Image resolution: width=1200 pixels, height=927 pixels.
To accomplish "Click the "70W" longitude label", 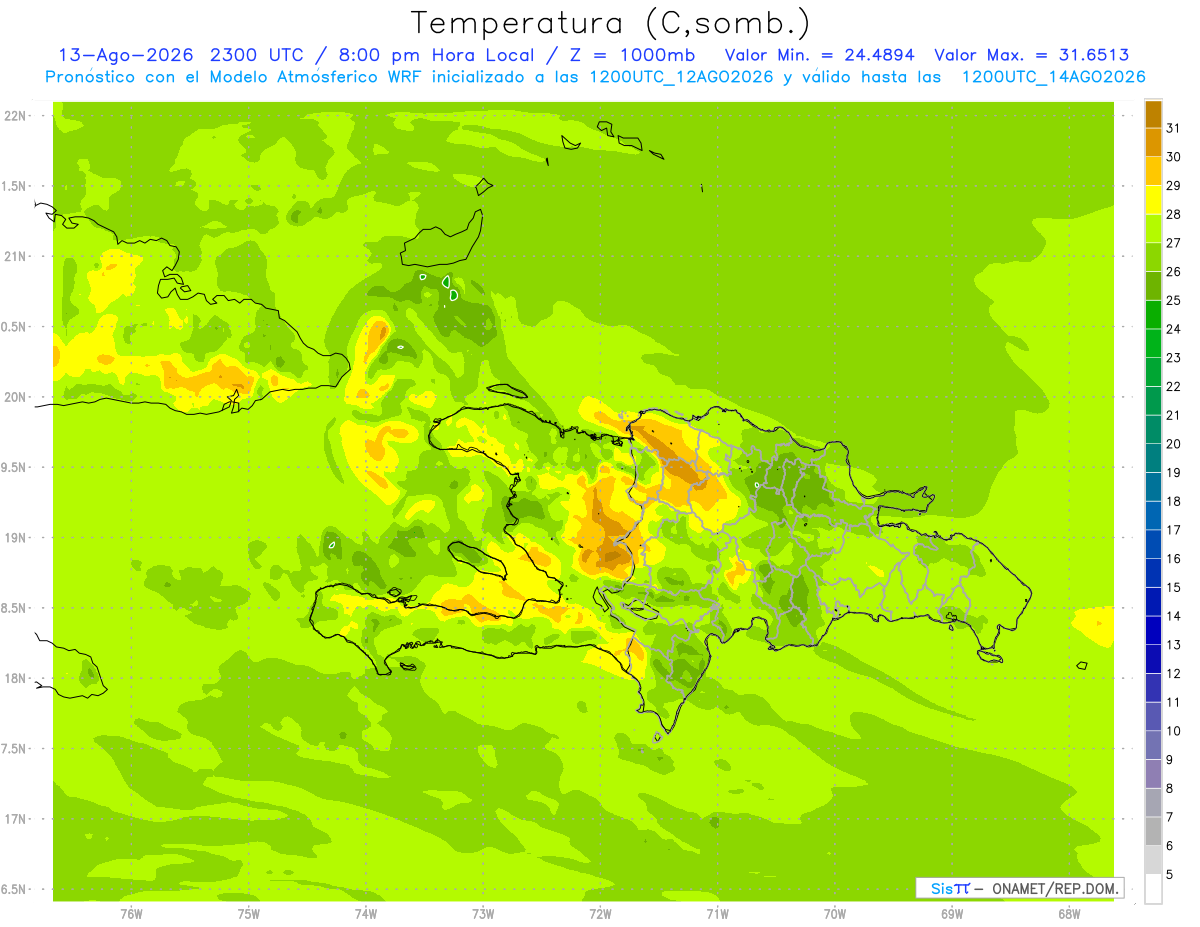I will (835, 914).
